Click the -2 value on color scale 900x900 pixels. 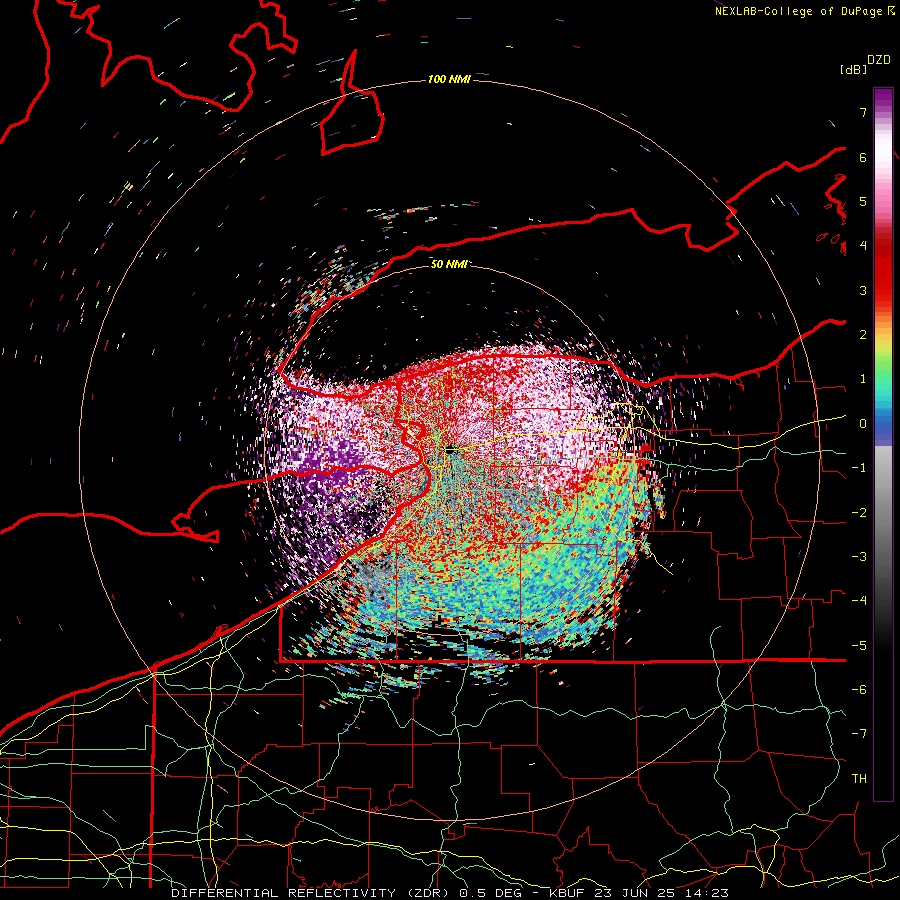point(859,513)
